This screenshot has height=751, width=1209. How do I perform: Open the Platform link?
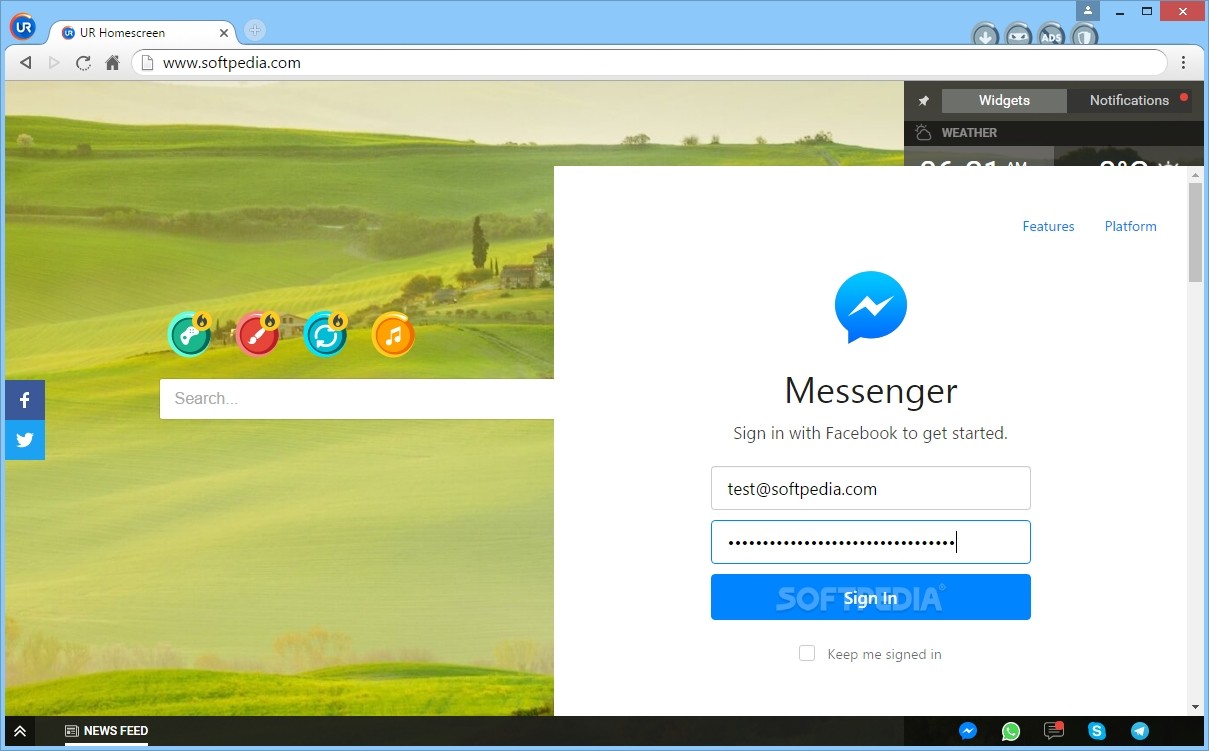click(x=1130, y=226)
